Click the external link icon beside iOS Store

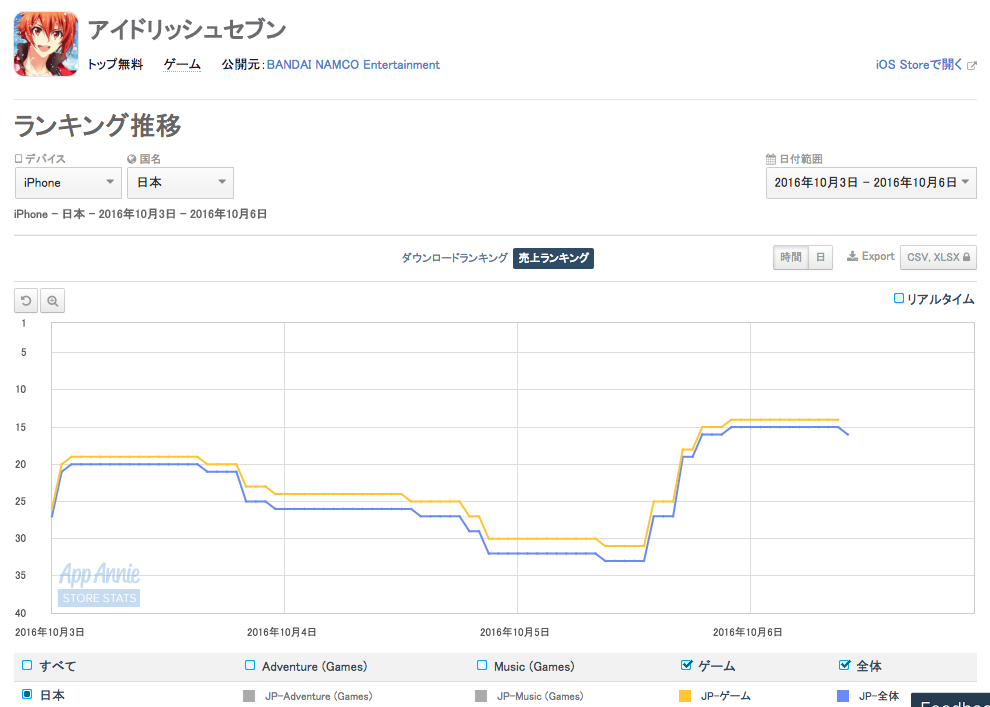(972, 65)
